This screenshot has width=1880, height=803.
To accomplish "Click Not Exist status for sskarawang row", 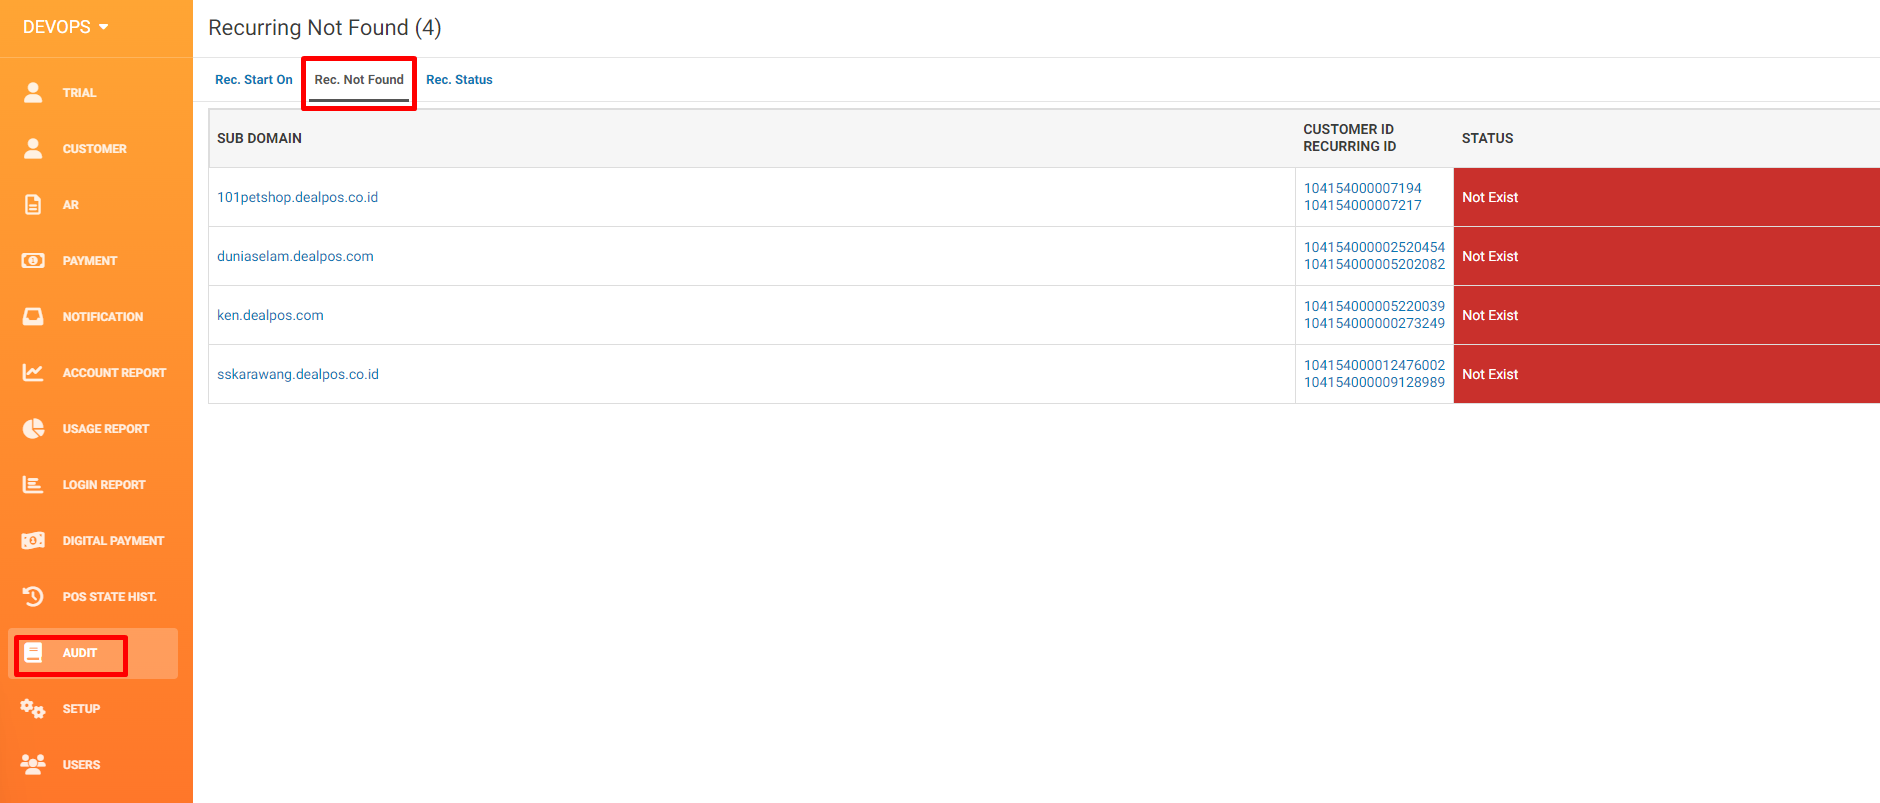I will 1490,374.
